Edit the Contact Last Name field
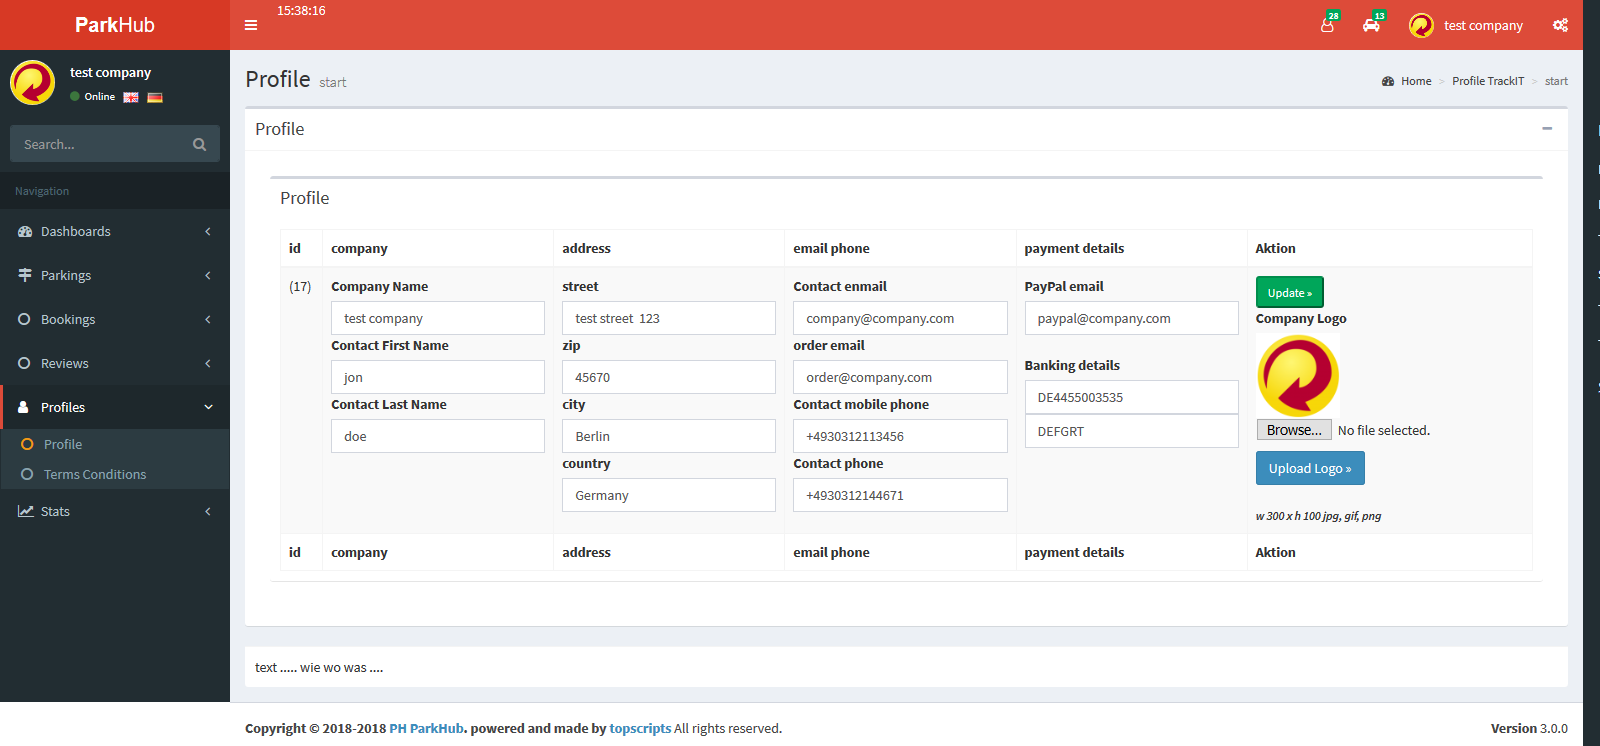Viewport: 1600px width, 746px height. 438,436
